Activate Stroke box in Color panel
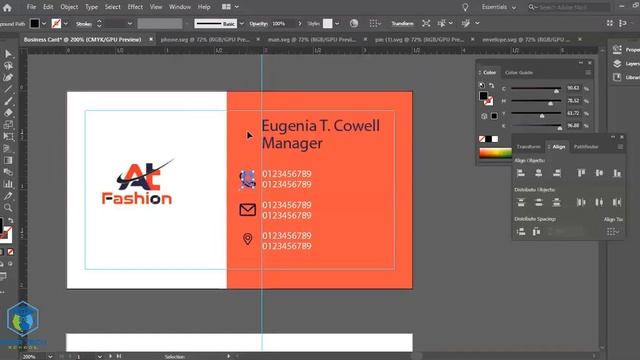The width and height of the screenshot is (640, 360). click(489, 101)
